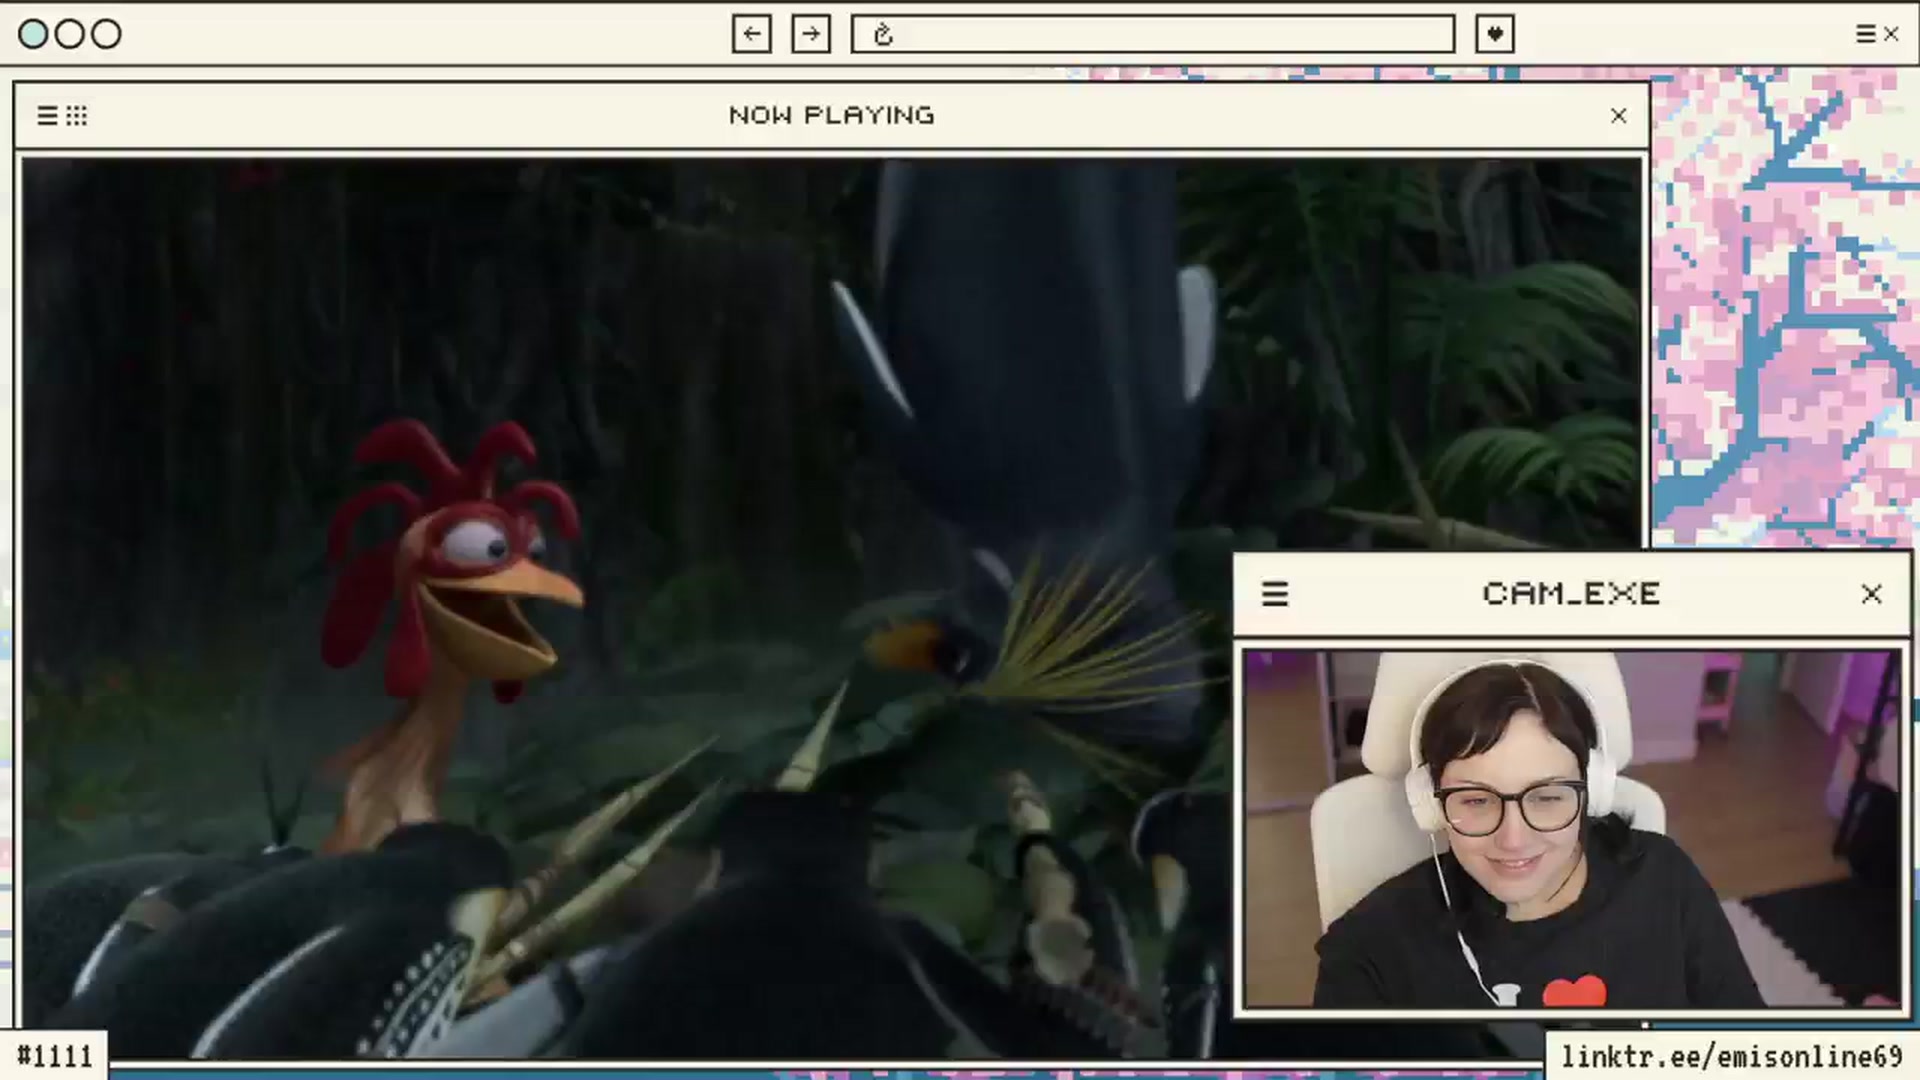The width and height of the screenshot is (1920, 1080).
Task: Click the webcam feed in CAM_EXE
Action: click(x=1572, y=829)
